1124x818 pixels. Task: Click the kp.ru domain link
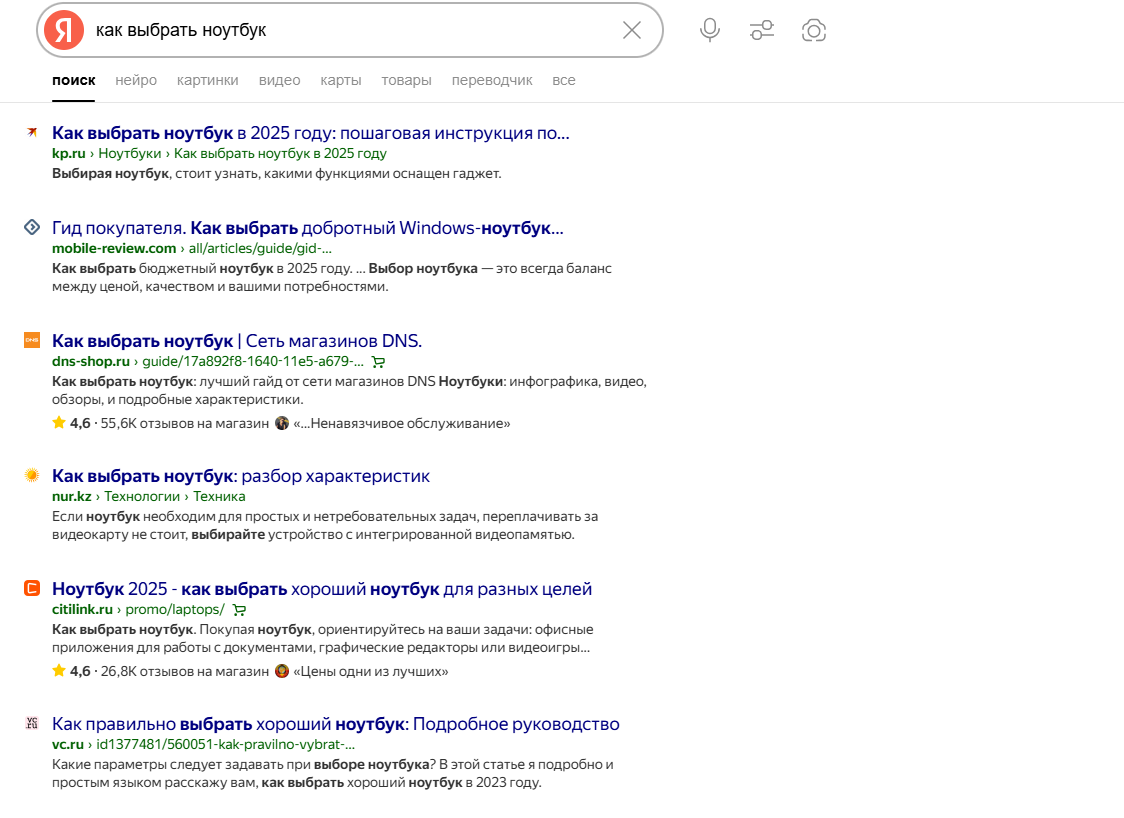coord(68,153)
